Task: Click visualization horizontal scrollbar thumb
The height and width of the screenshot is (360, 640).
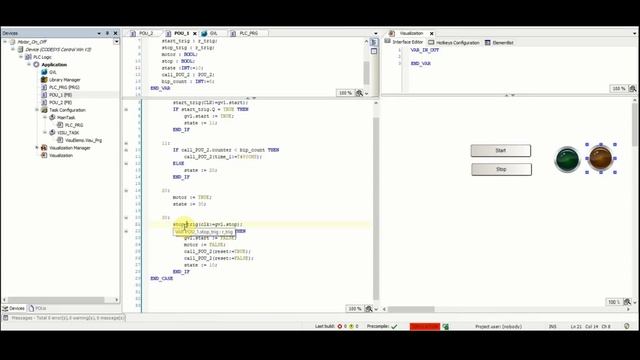Action: click(x=411, y=309)
